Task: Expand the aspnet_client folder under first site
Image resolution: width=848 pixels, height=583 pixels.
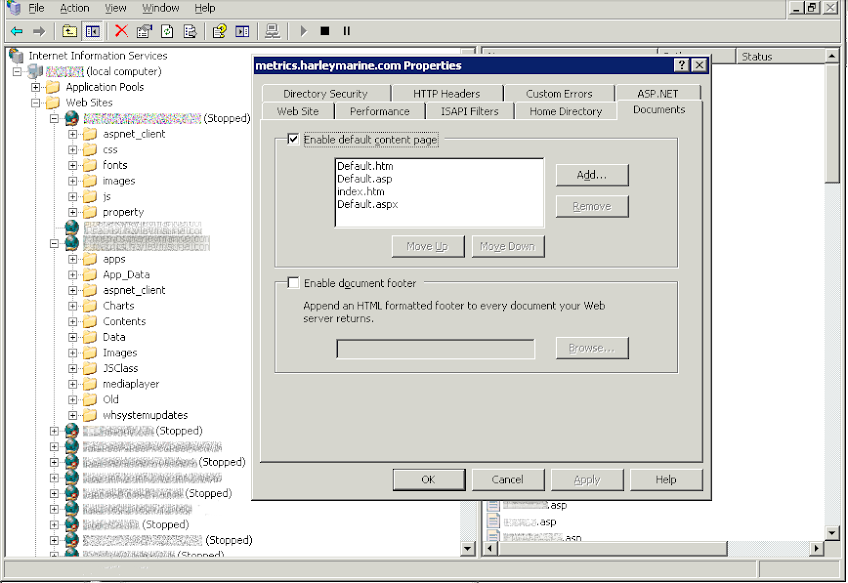Action: [72, 134]
